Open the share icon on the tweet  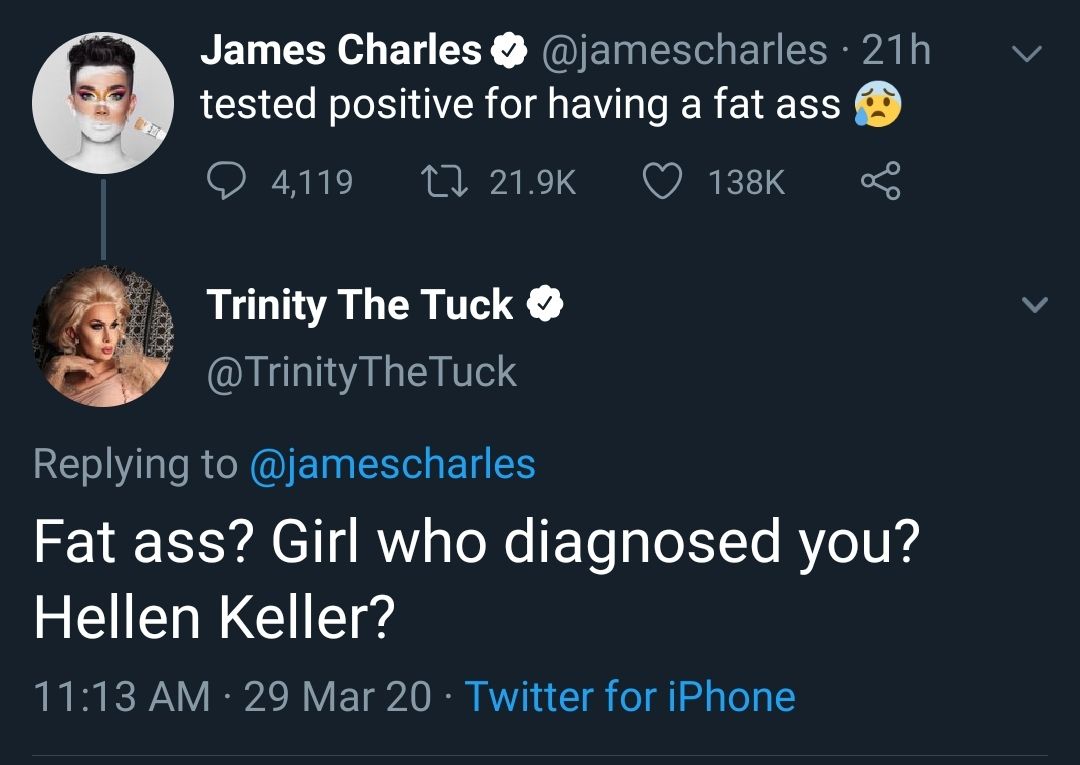point(884,180)
